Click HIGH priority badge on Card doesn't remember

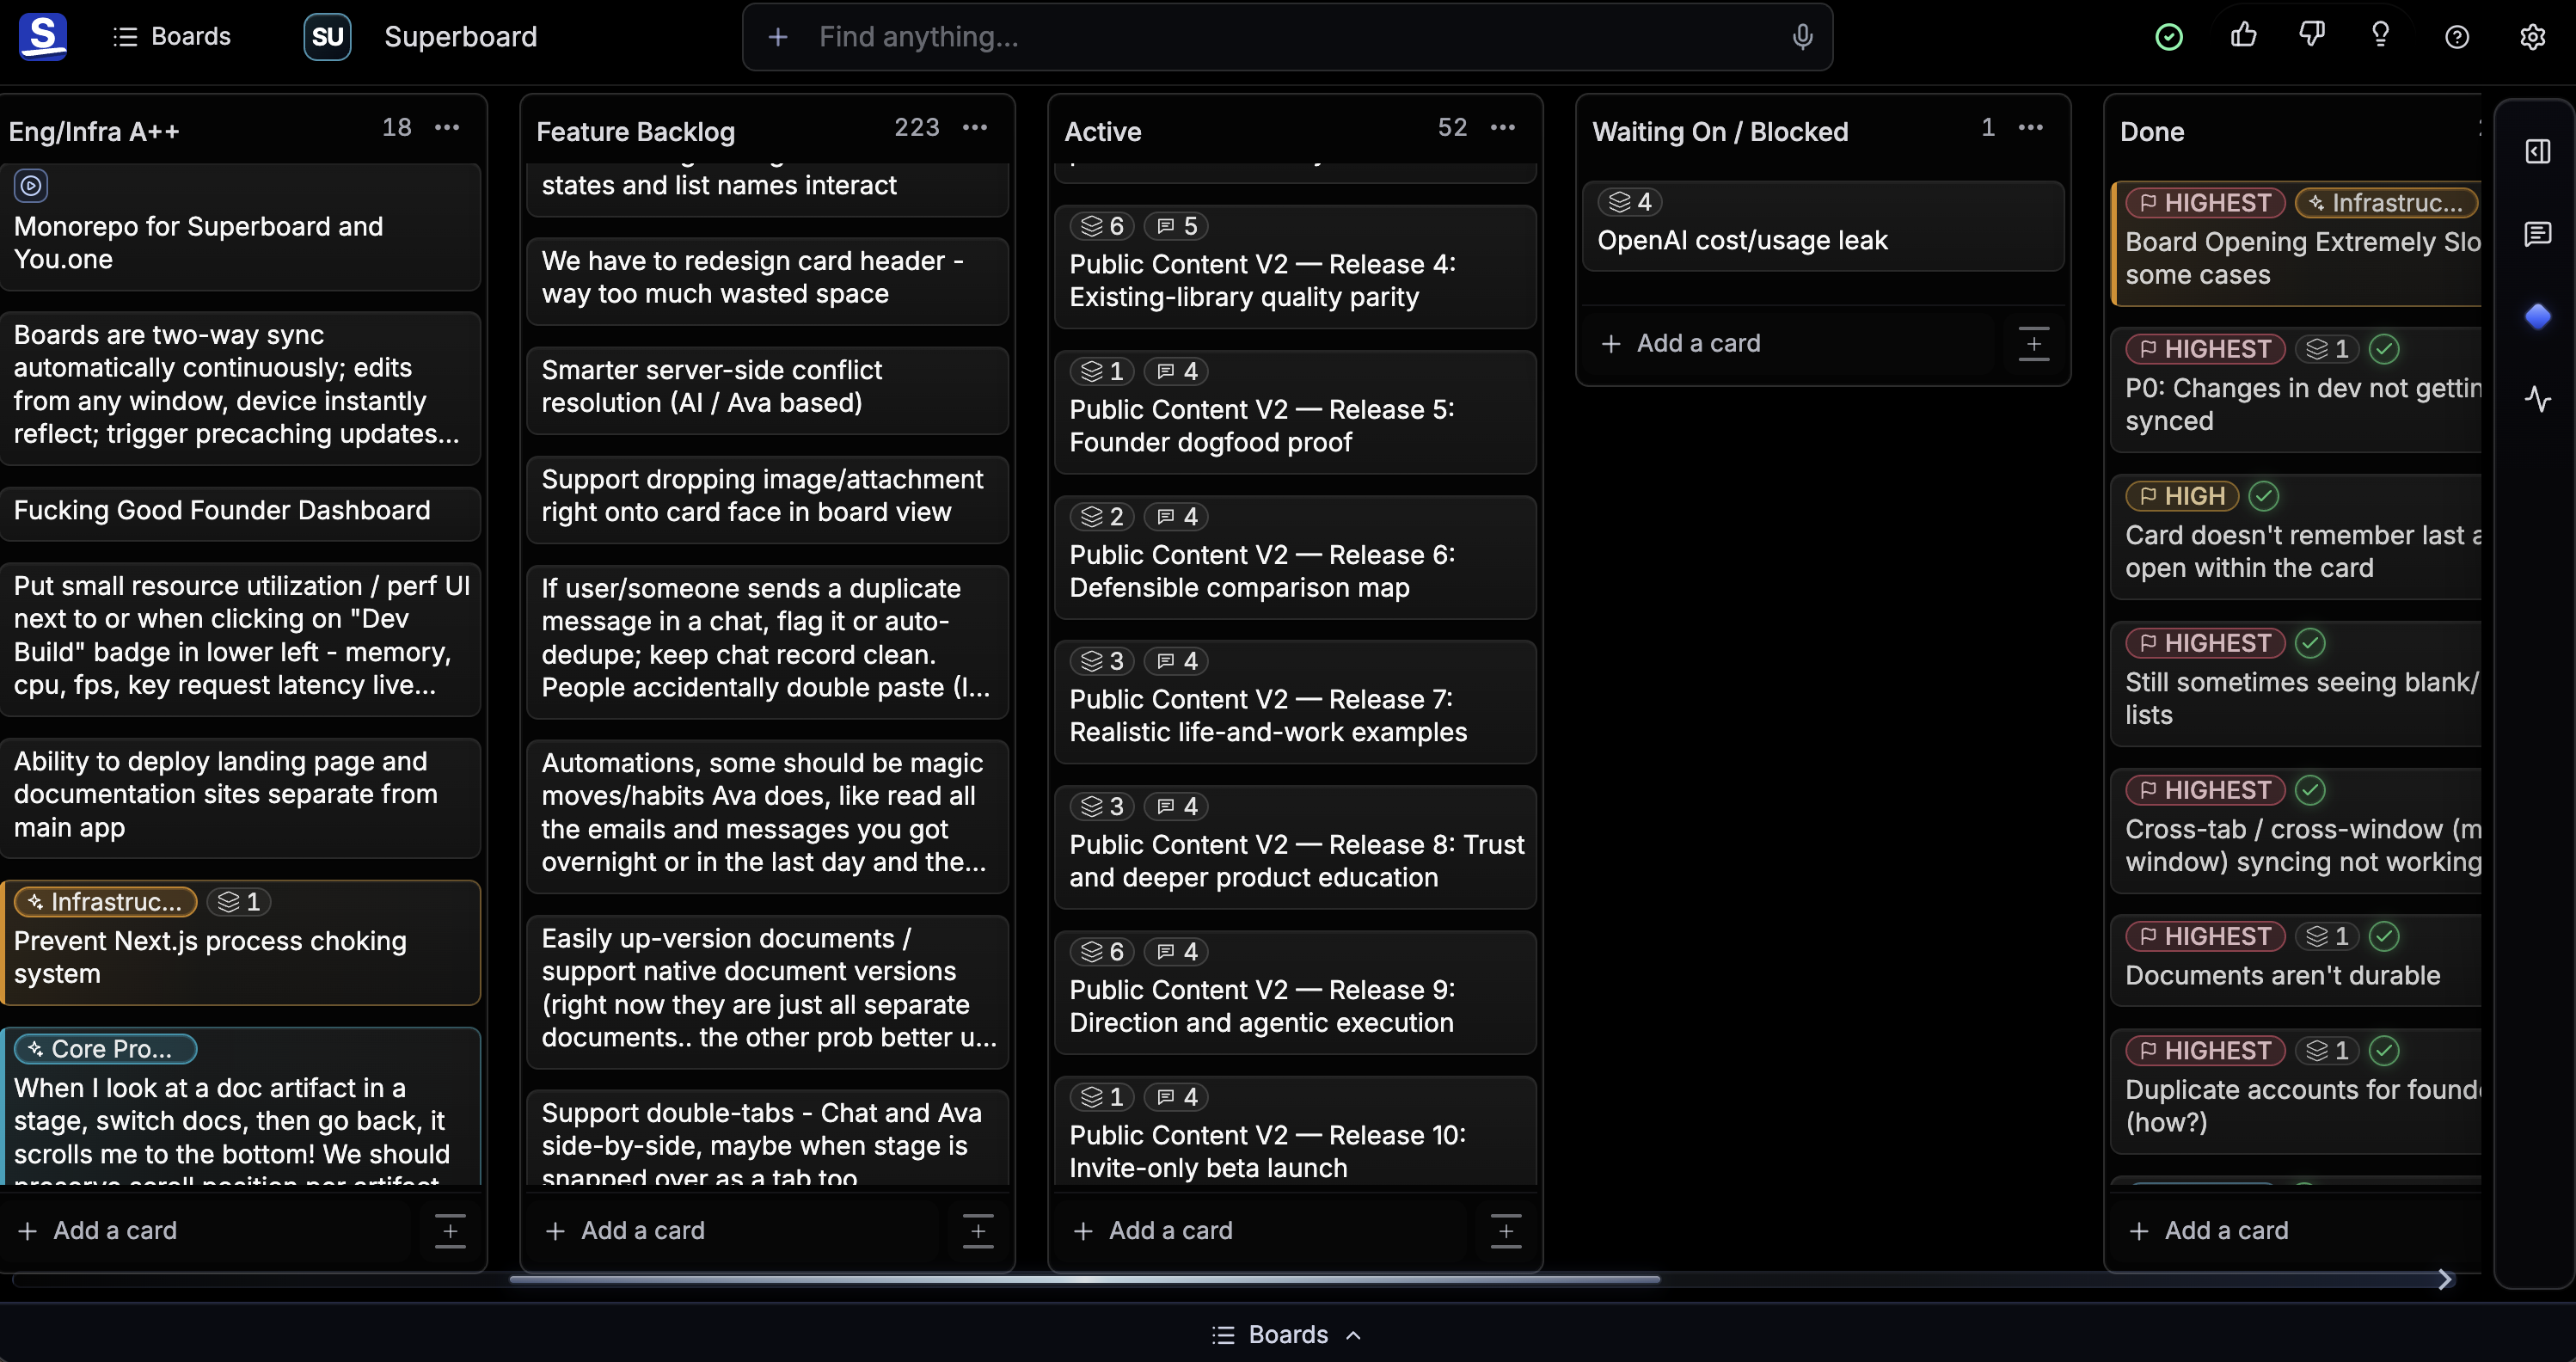pyautogui.click(x=2182, y=496)
